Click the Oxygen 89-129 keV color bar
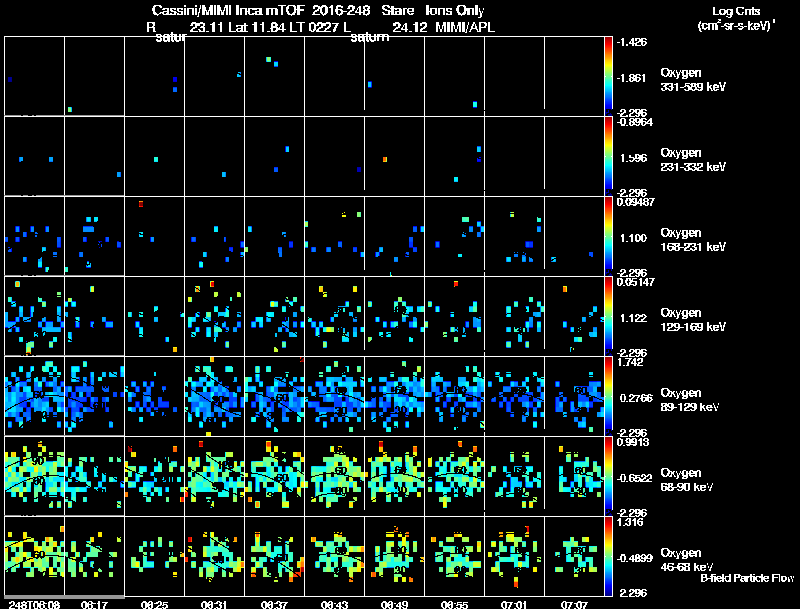 pyautogui.click(x=608, y=396)
